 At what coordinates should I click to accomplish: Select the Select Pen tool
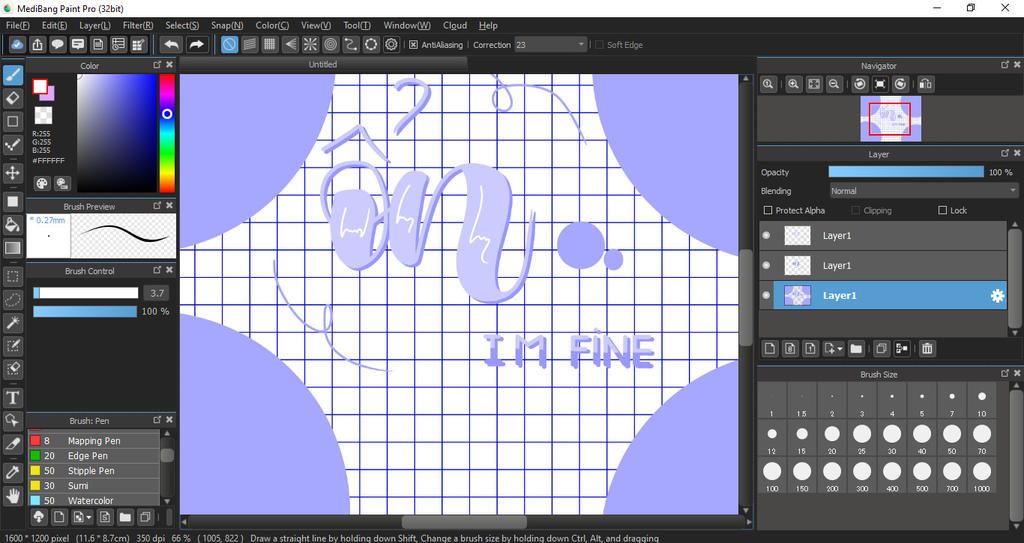(x=12, y=346)
